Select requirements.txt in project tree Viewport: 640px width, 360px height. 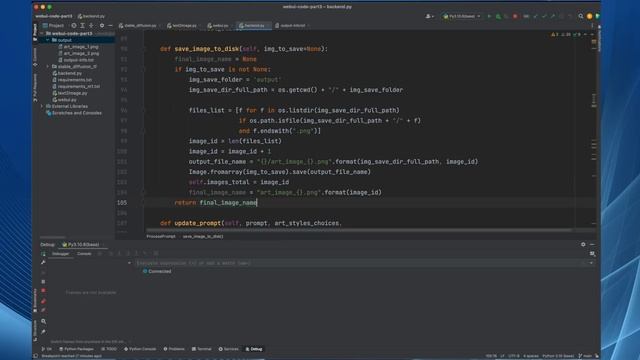click(72, 80)
